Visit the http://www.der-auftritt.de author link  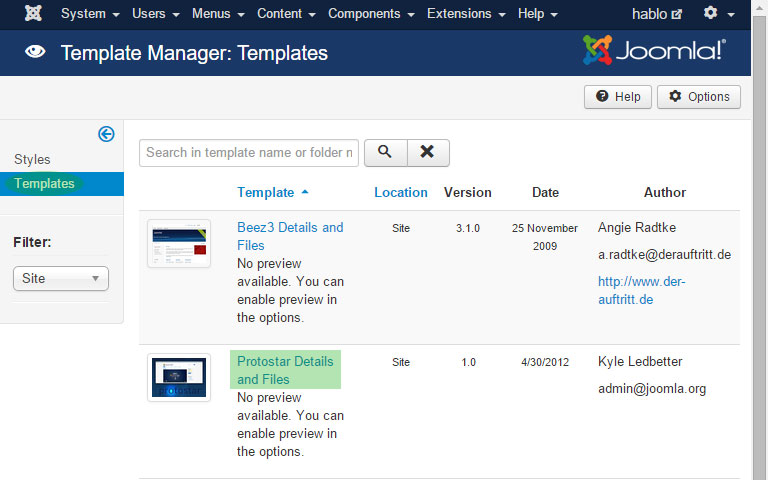click(641, 290)
